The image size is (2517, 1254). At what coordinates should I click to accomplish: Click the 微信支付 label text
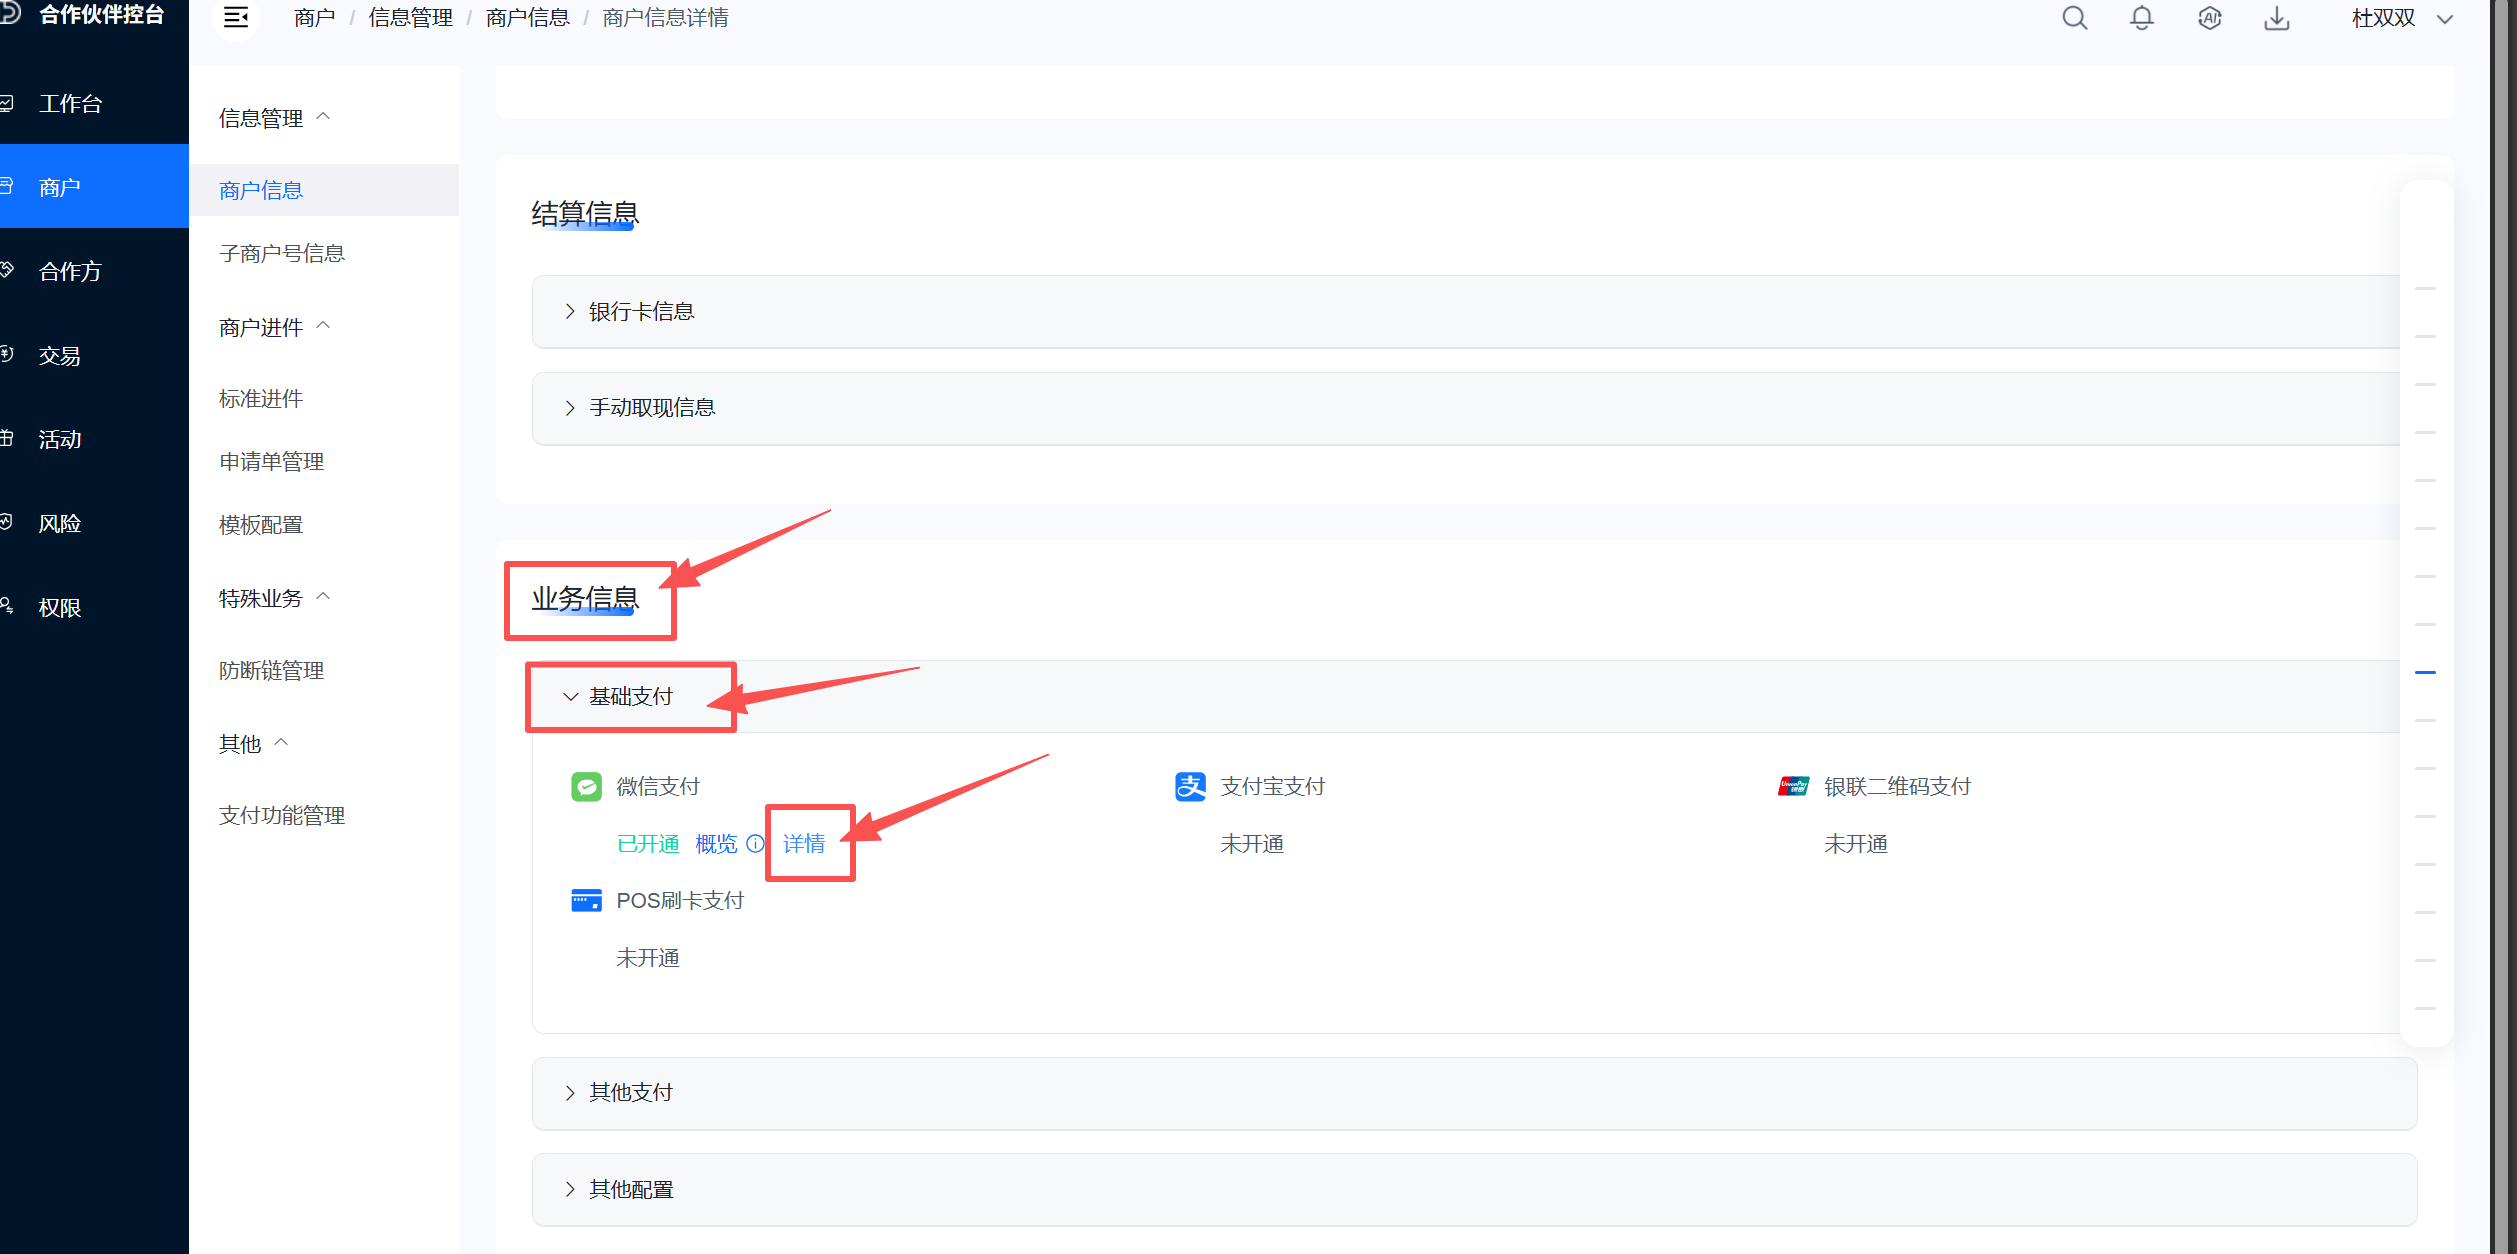[658, 787]
